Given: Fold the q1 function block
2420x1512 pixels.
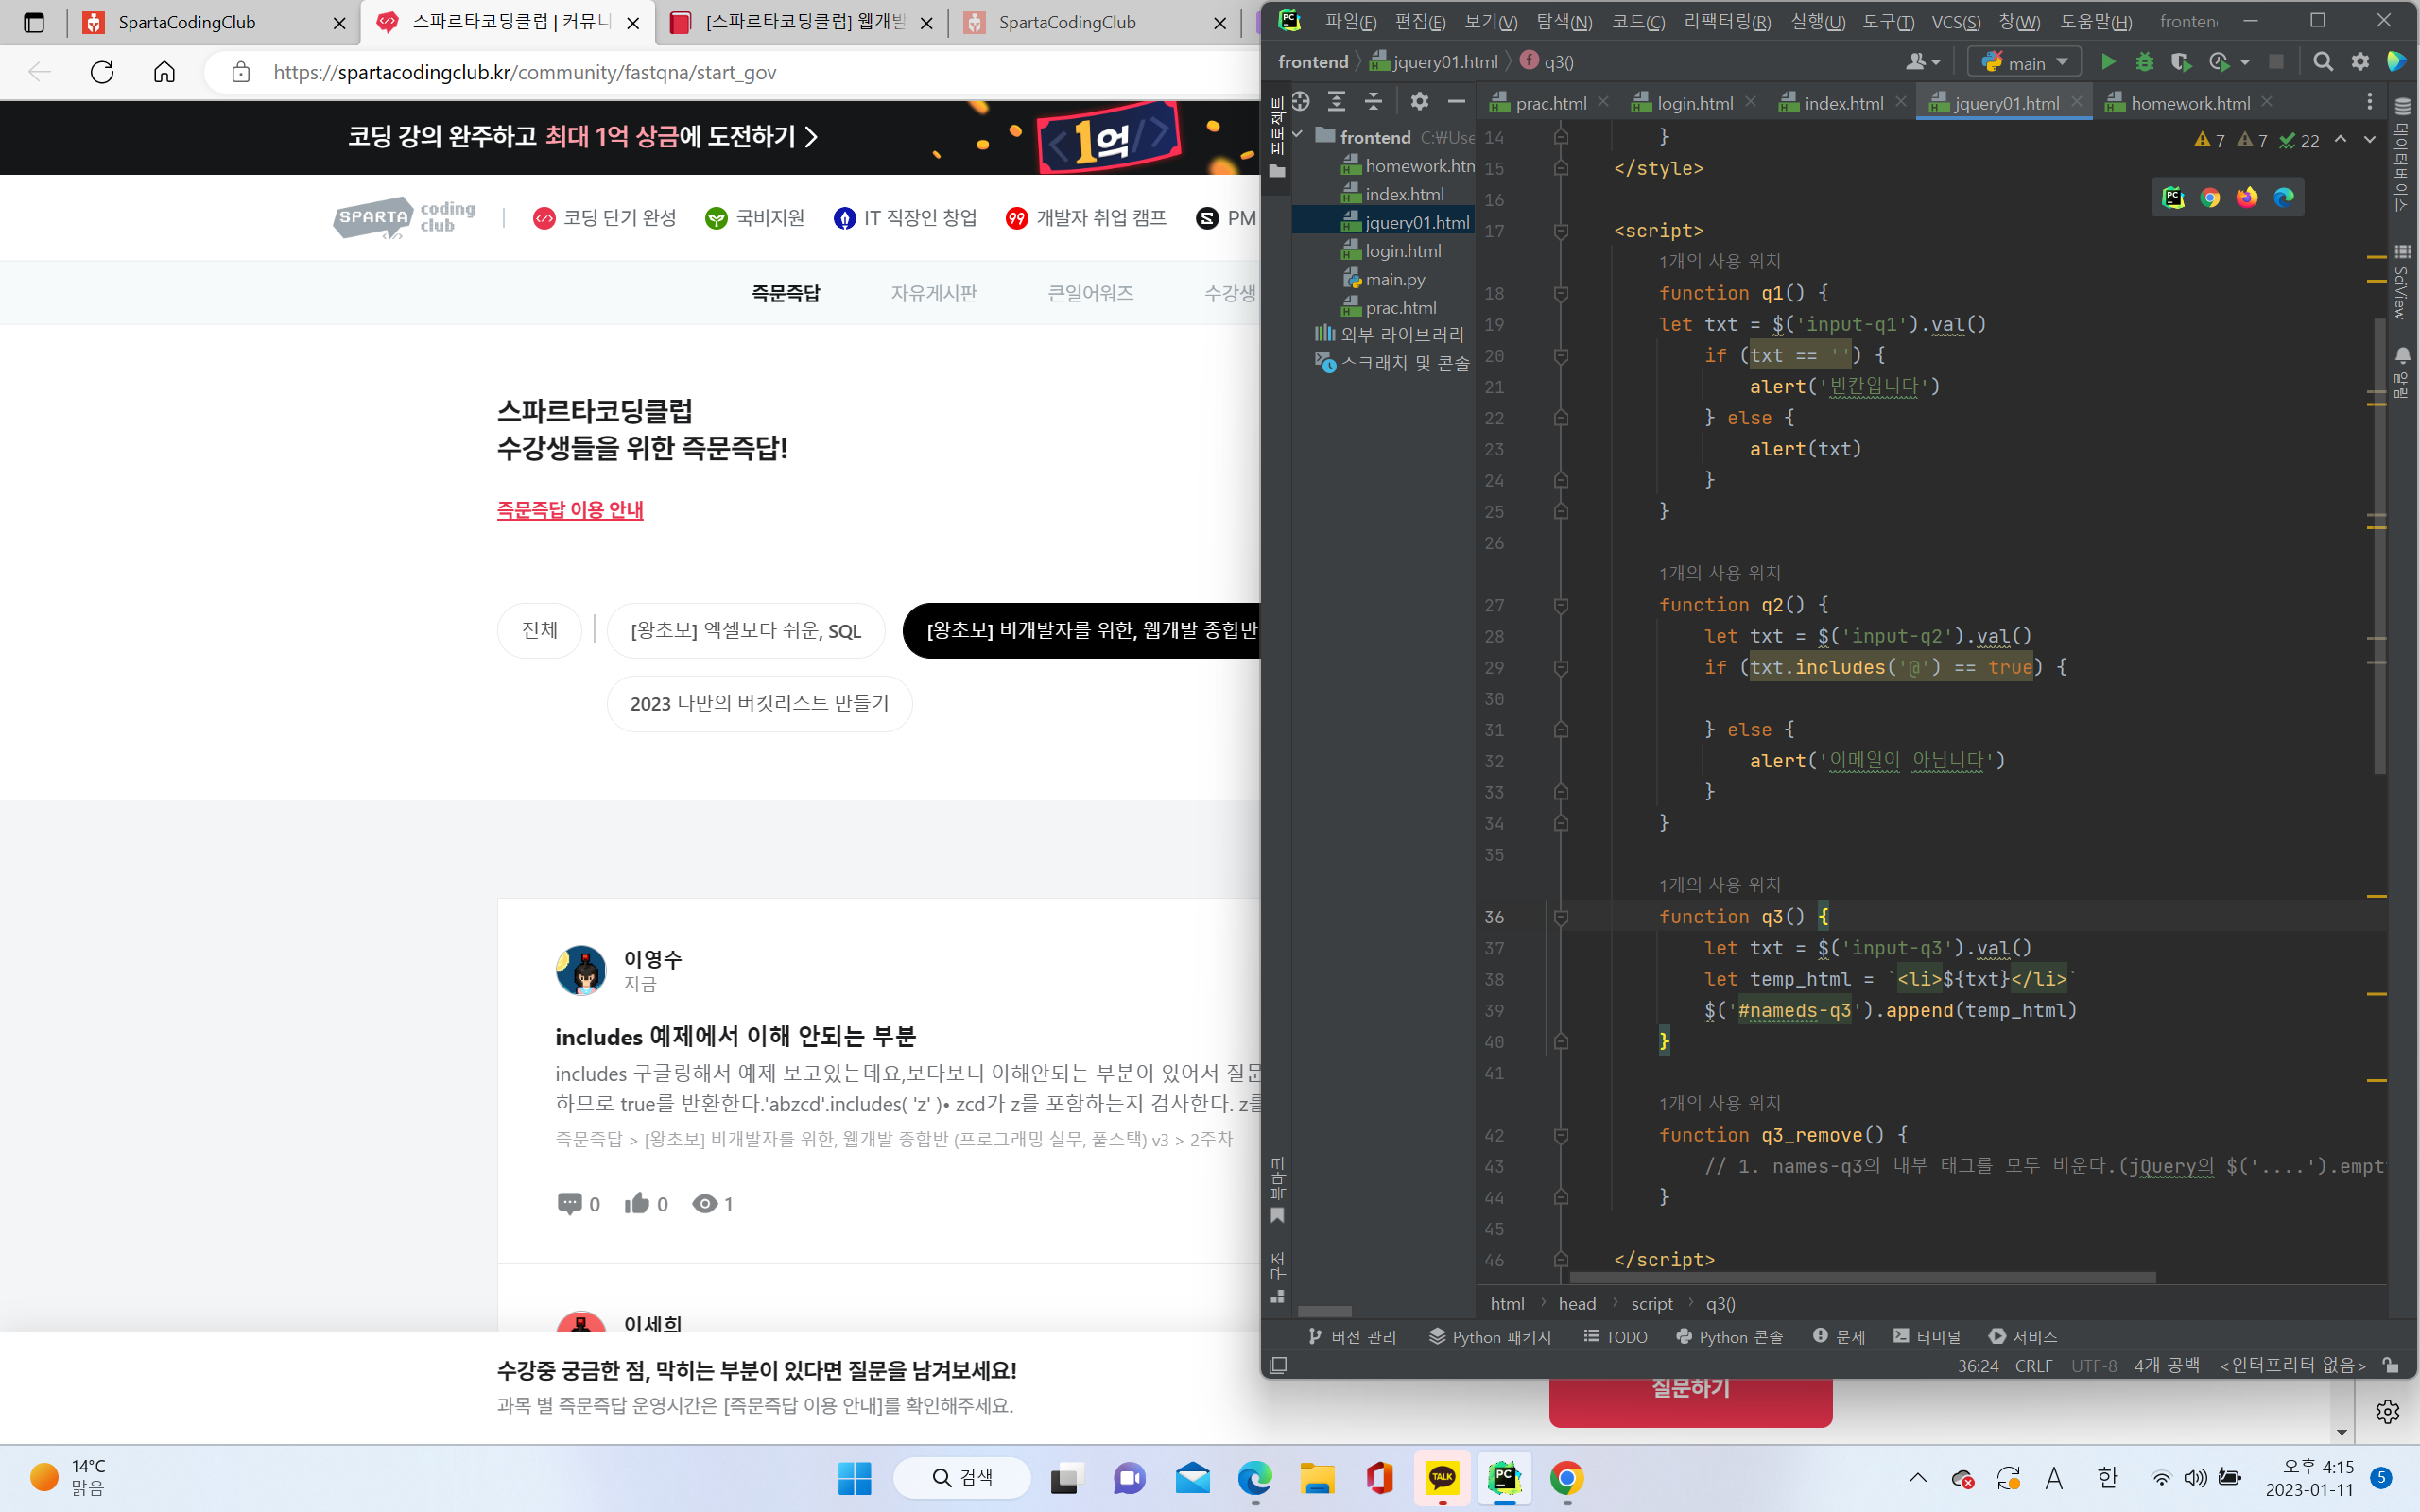Looking at the screenshot, I should pyautogui.click(x=1560, y=293).
